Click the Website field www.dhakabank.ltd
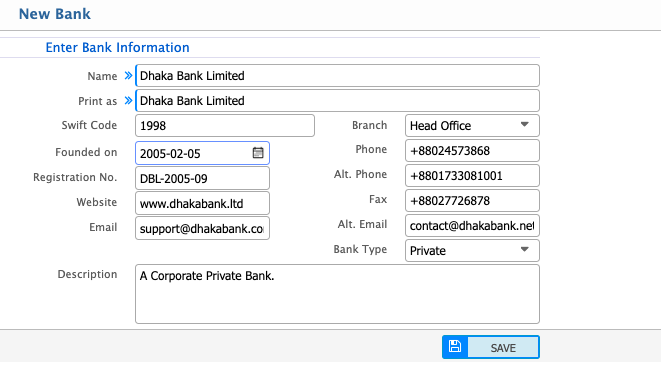This screenshot has height=390, width=661. 202,203
